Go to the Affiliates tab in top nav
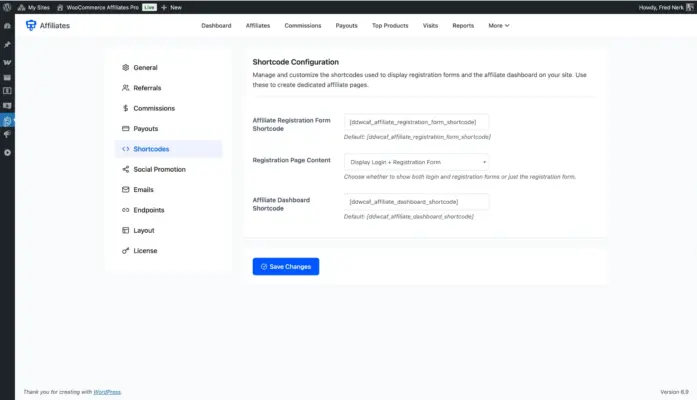Screen dimensions: 697x400 pos(258,26)
